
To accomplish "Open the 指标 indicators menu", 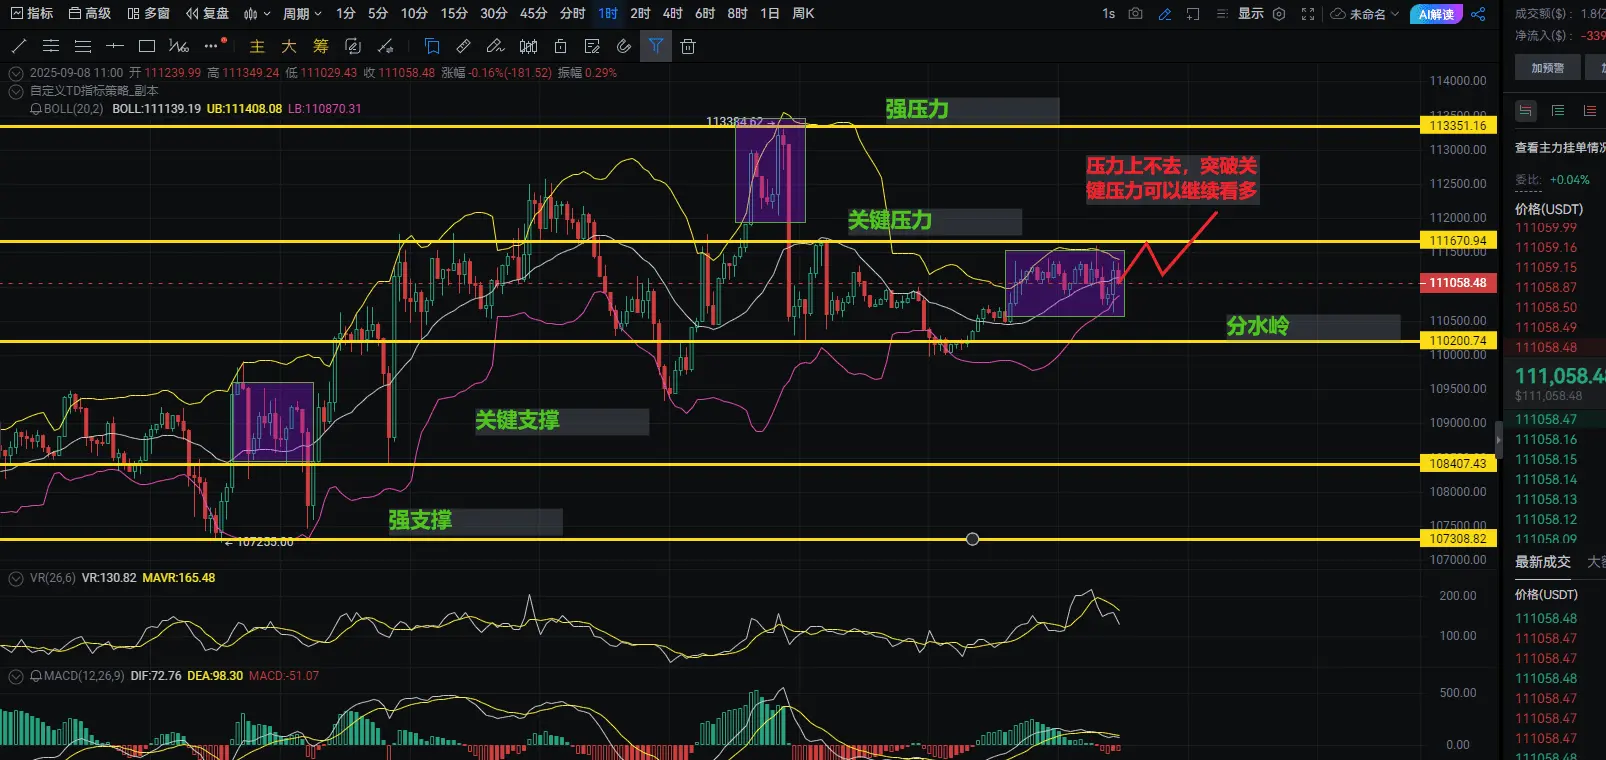I will tap(32, 14).
